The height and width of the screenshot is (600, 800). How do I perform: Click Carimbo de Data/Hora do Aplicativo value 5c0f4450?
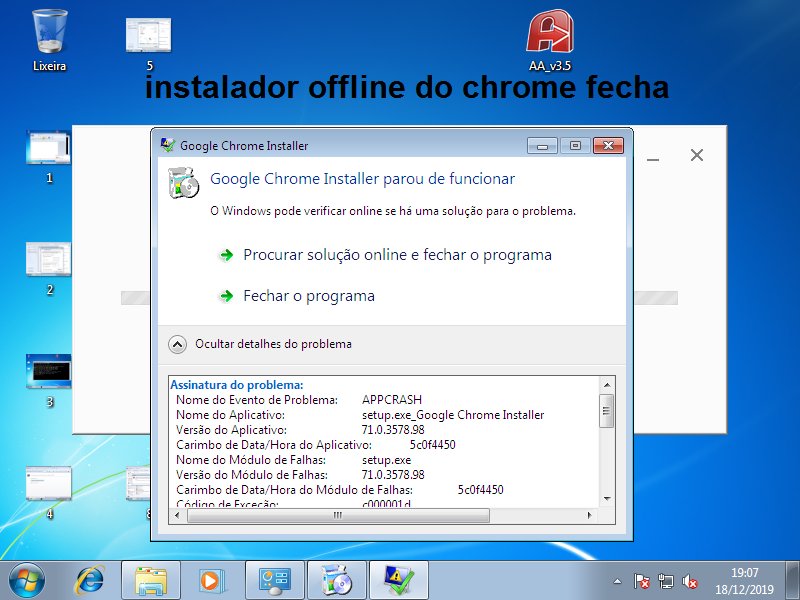[433, 445]
